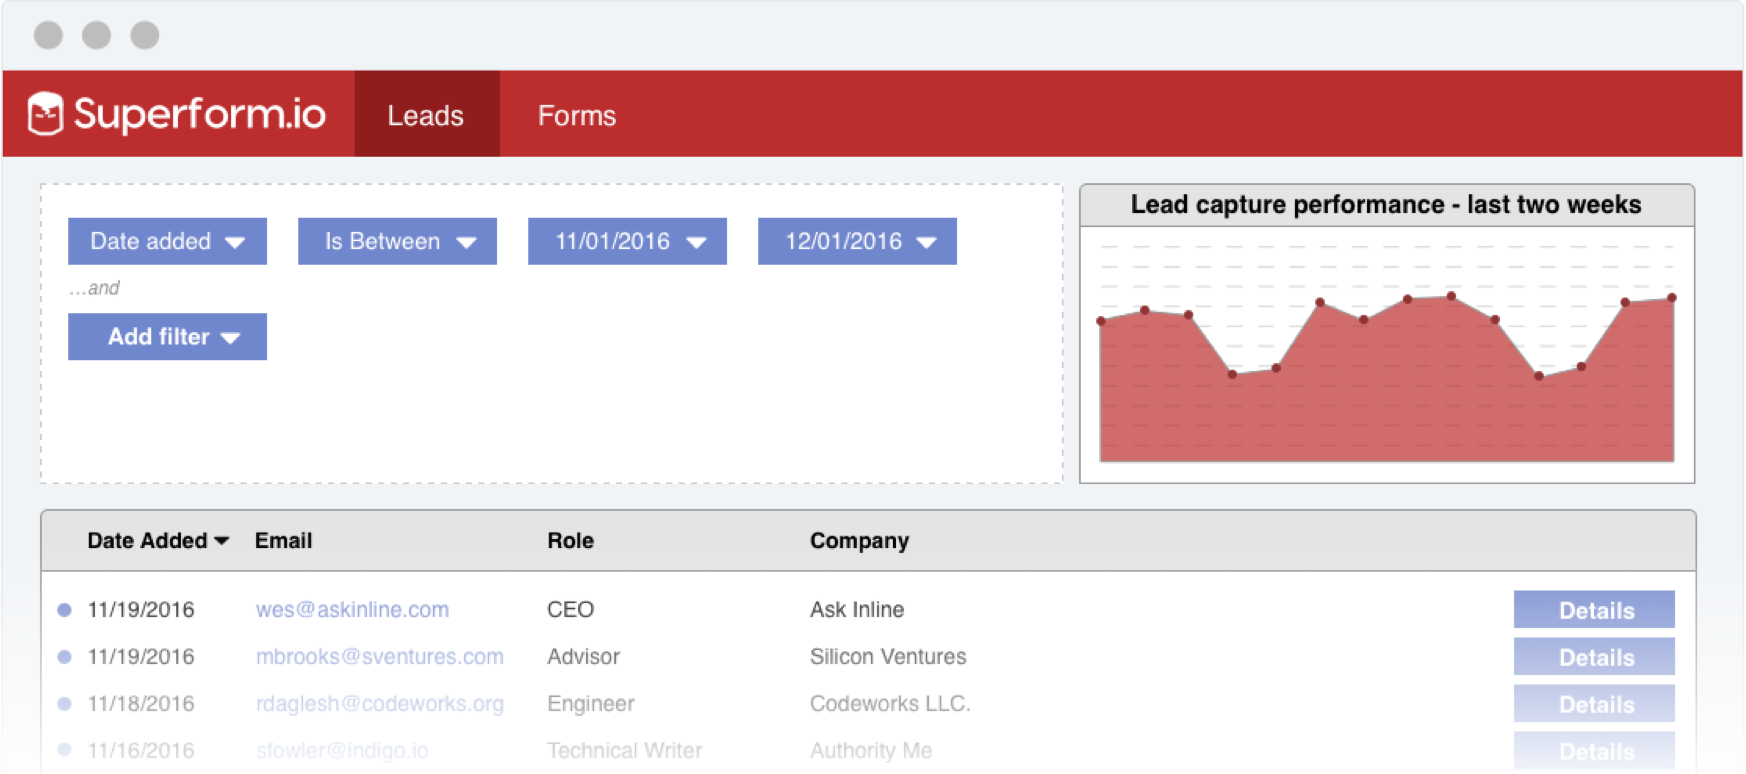1746x774 pixels.
Task: Click the status dot for mbrooks@sventures.com row
Action: click(65, 657)
